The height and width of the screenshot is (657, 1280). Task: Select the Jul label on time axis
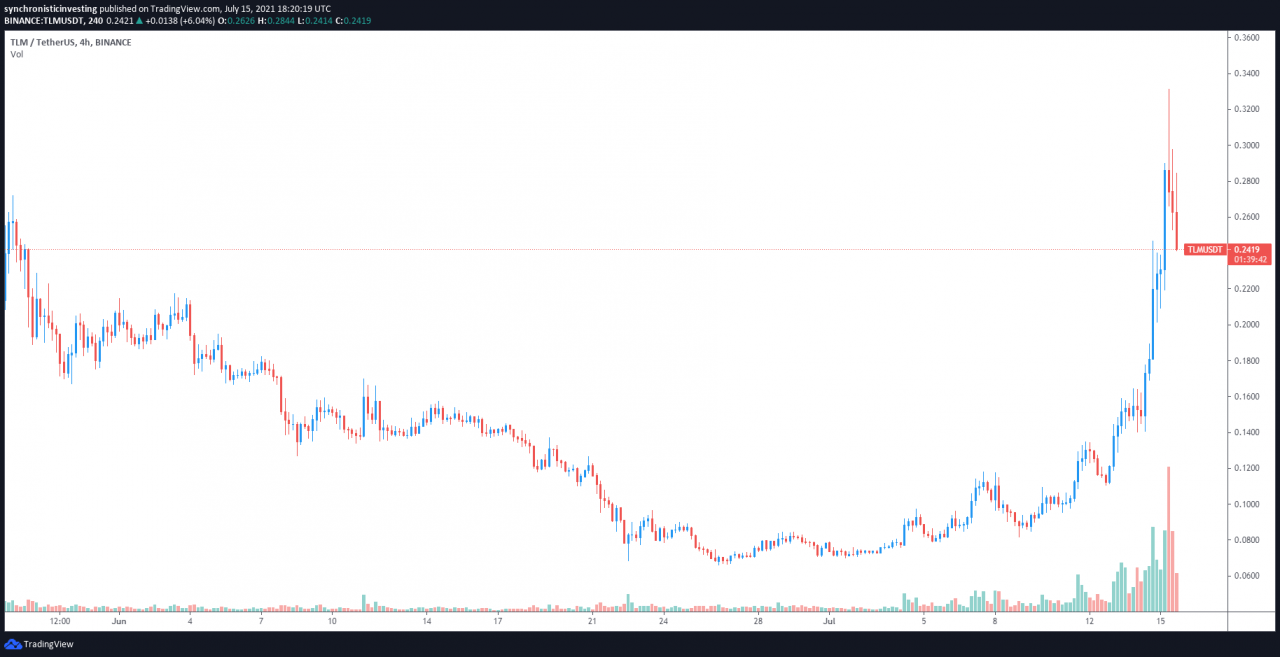click(x=830, y=621)
